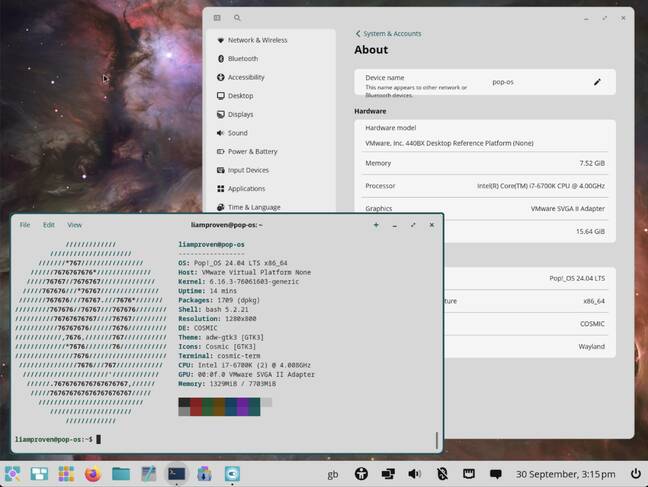Viewport: 648px width, 487px height.
Task: Edit the device name with pencil icon
Action: click(597, 82)
